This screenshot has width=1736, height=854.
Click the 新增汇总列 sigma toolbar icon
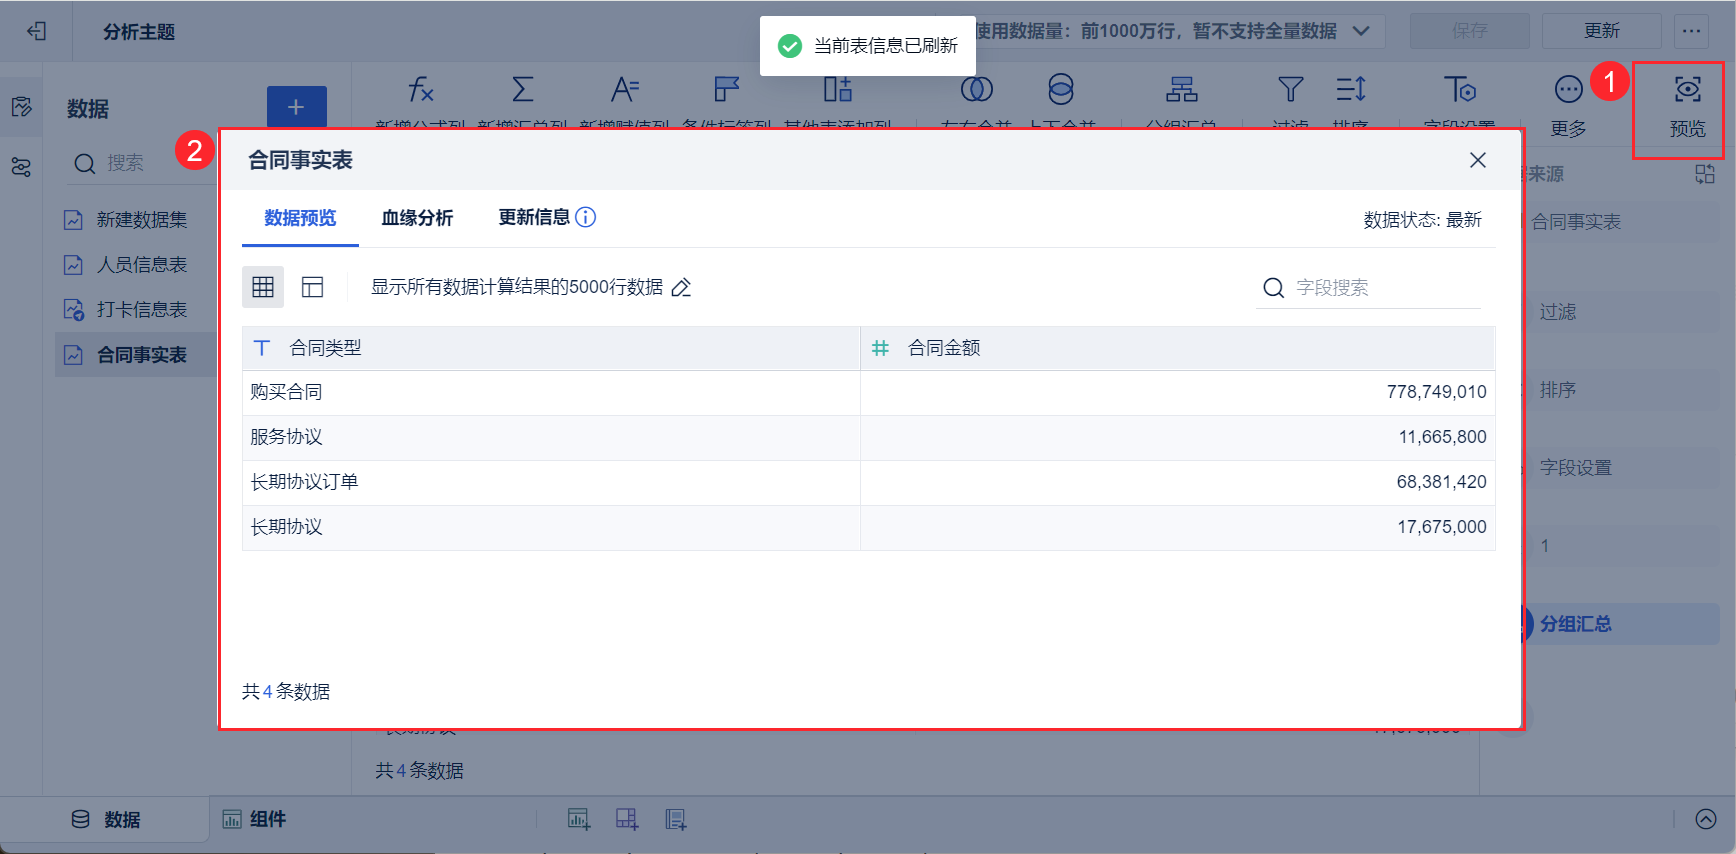pos(523,90)
